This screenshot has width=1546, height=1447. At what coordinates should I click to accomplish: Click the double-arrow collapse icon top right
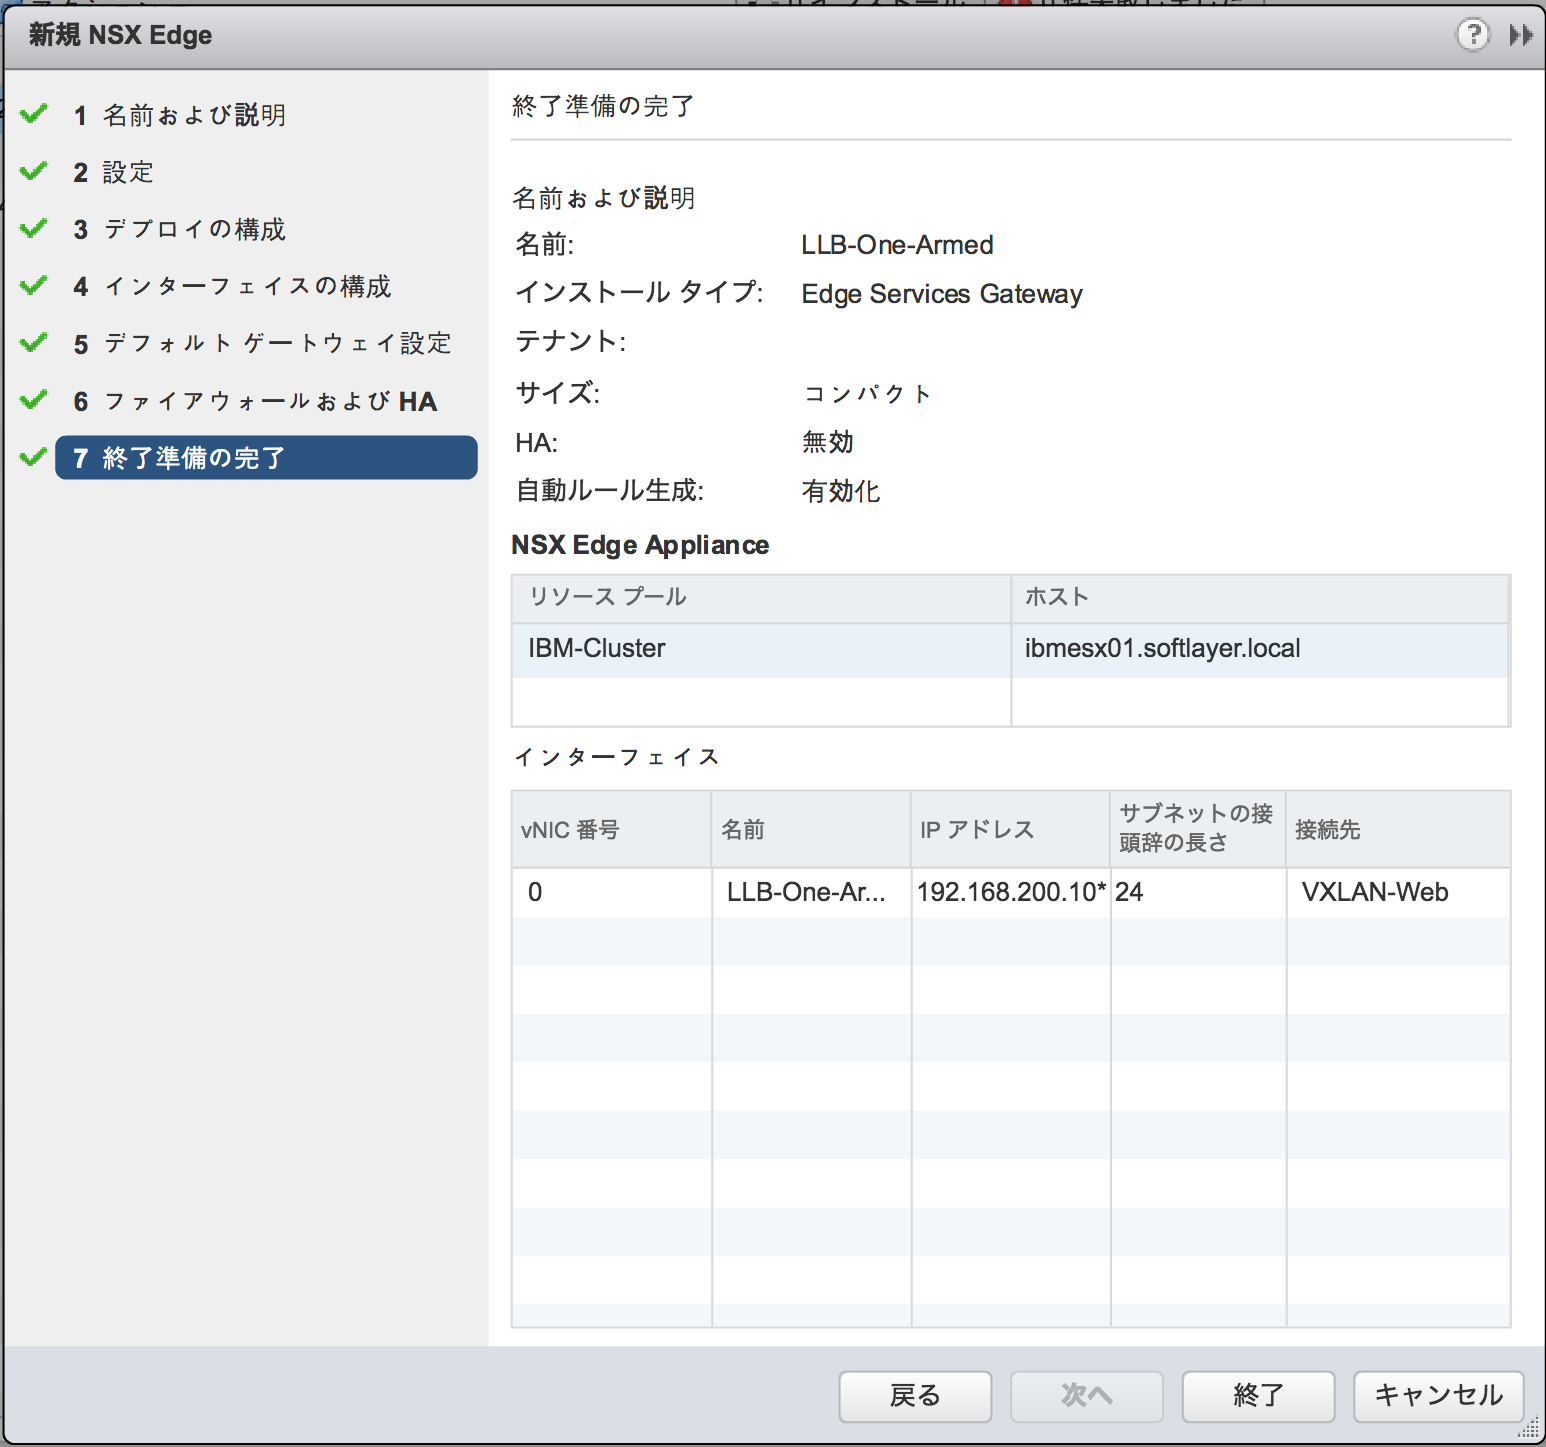(1520, 35)
